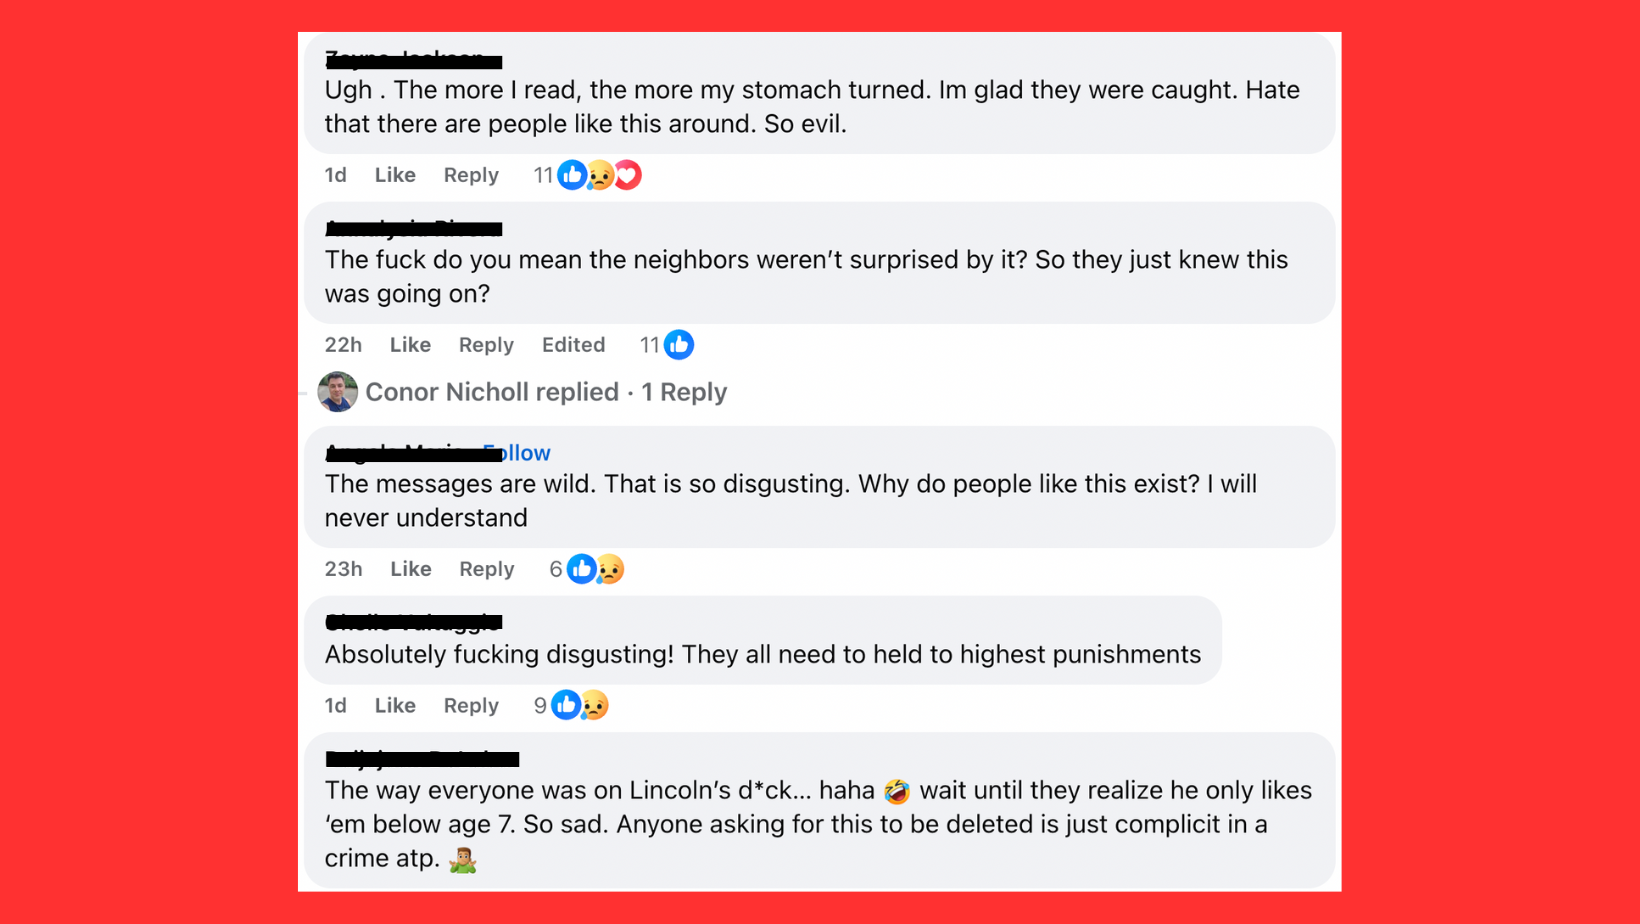Like the comment about neighbors not being surprised
1640x924 pixels.
[x=410, y=344]
